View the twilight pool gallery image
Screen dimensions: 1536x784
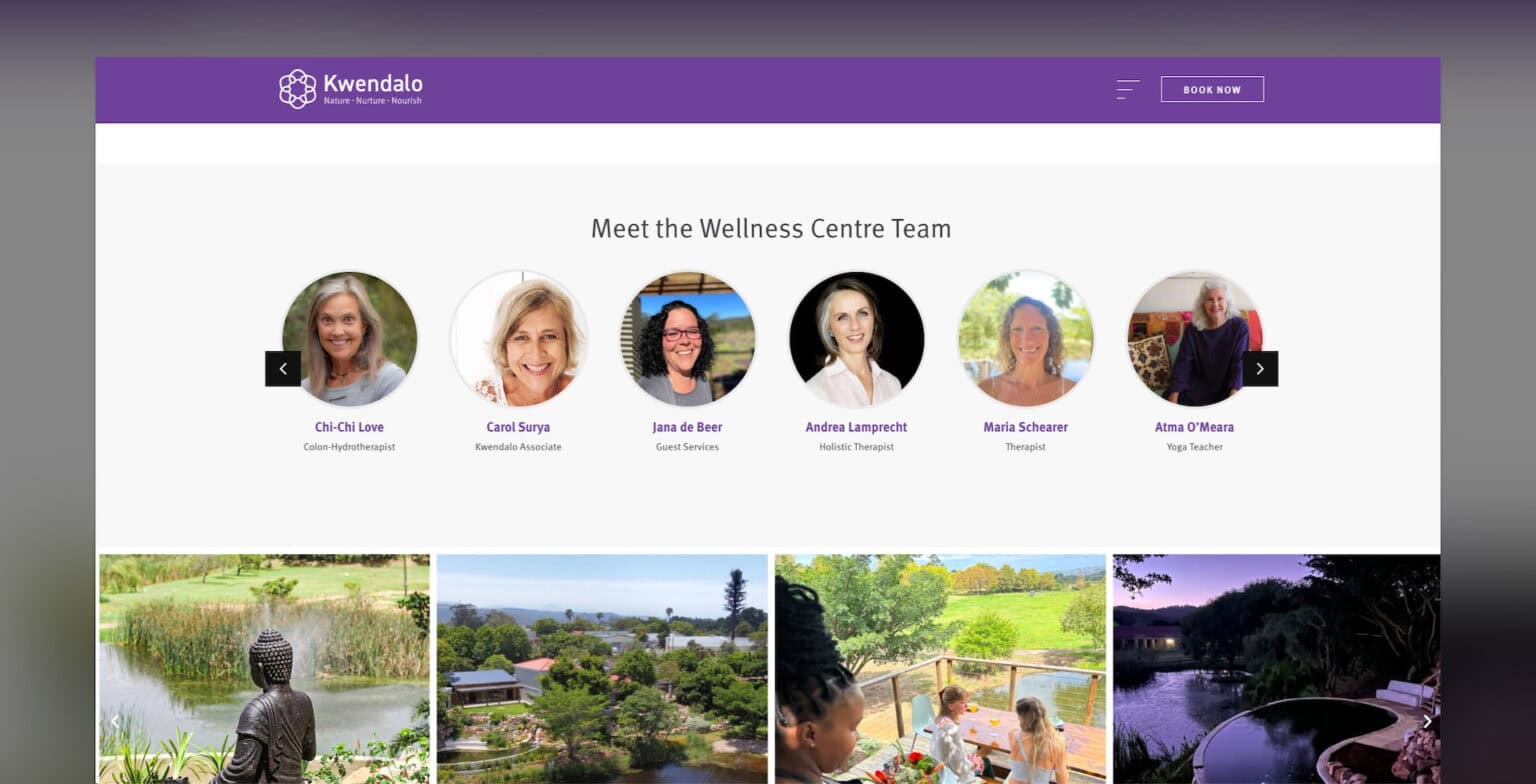coord(1277,669)
